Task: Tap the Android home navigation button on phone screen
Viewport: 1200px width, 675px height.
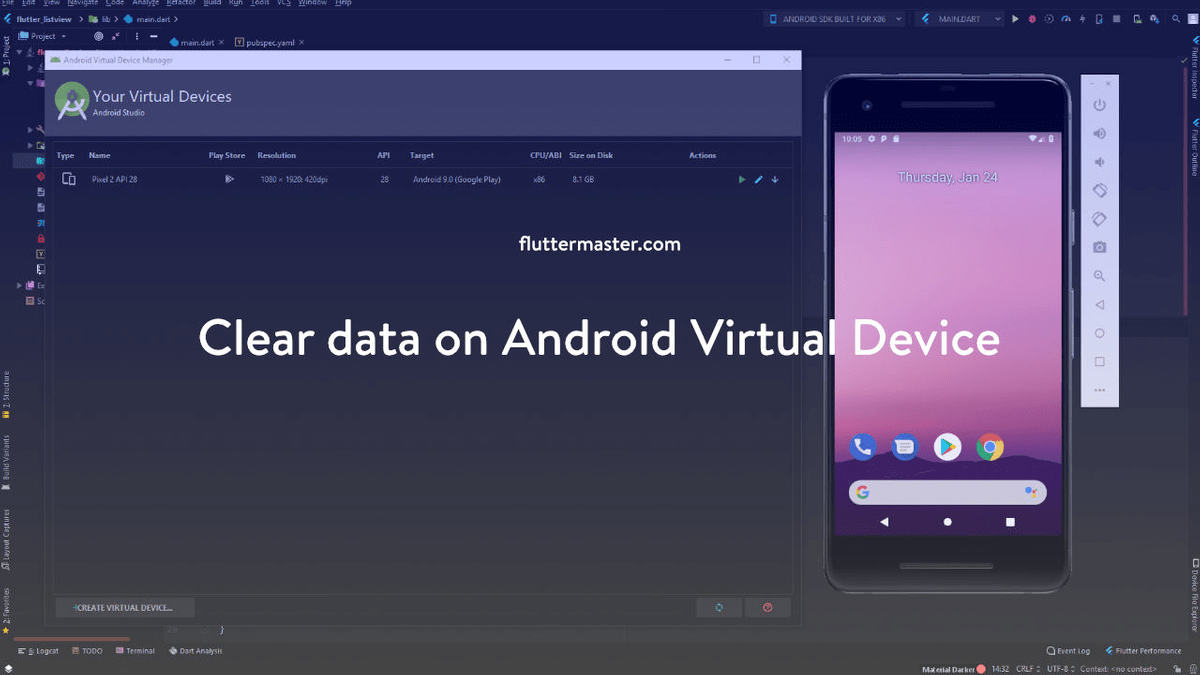Action: (x=947, y=522)
